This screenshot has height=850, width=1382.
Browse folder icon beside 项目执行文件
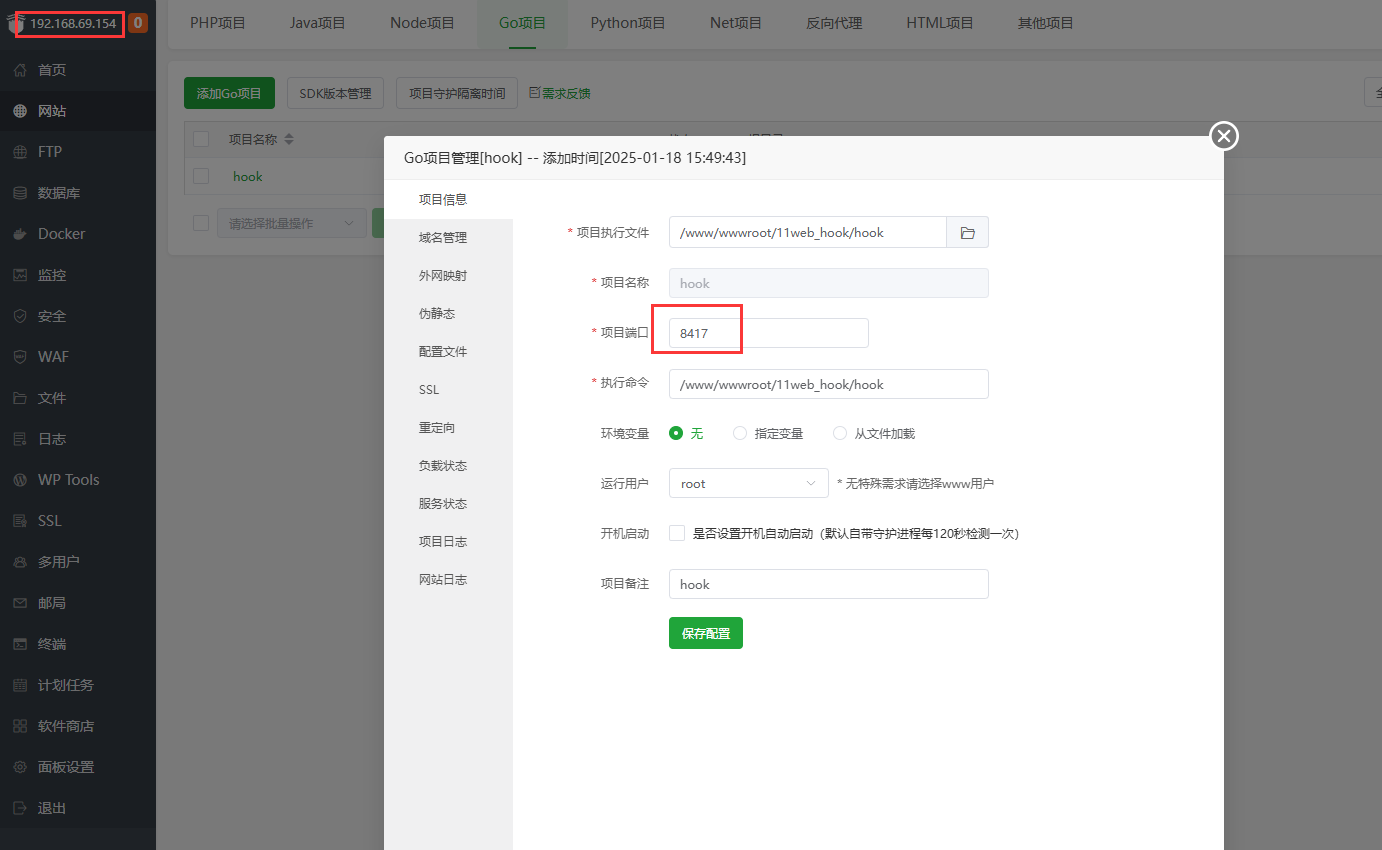coord(967,232)
